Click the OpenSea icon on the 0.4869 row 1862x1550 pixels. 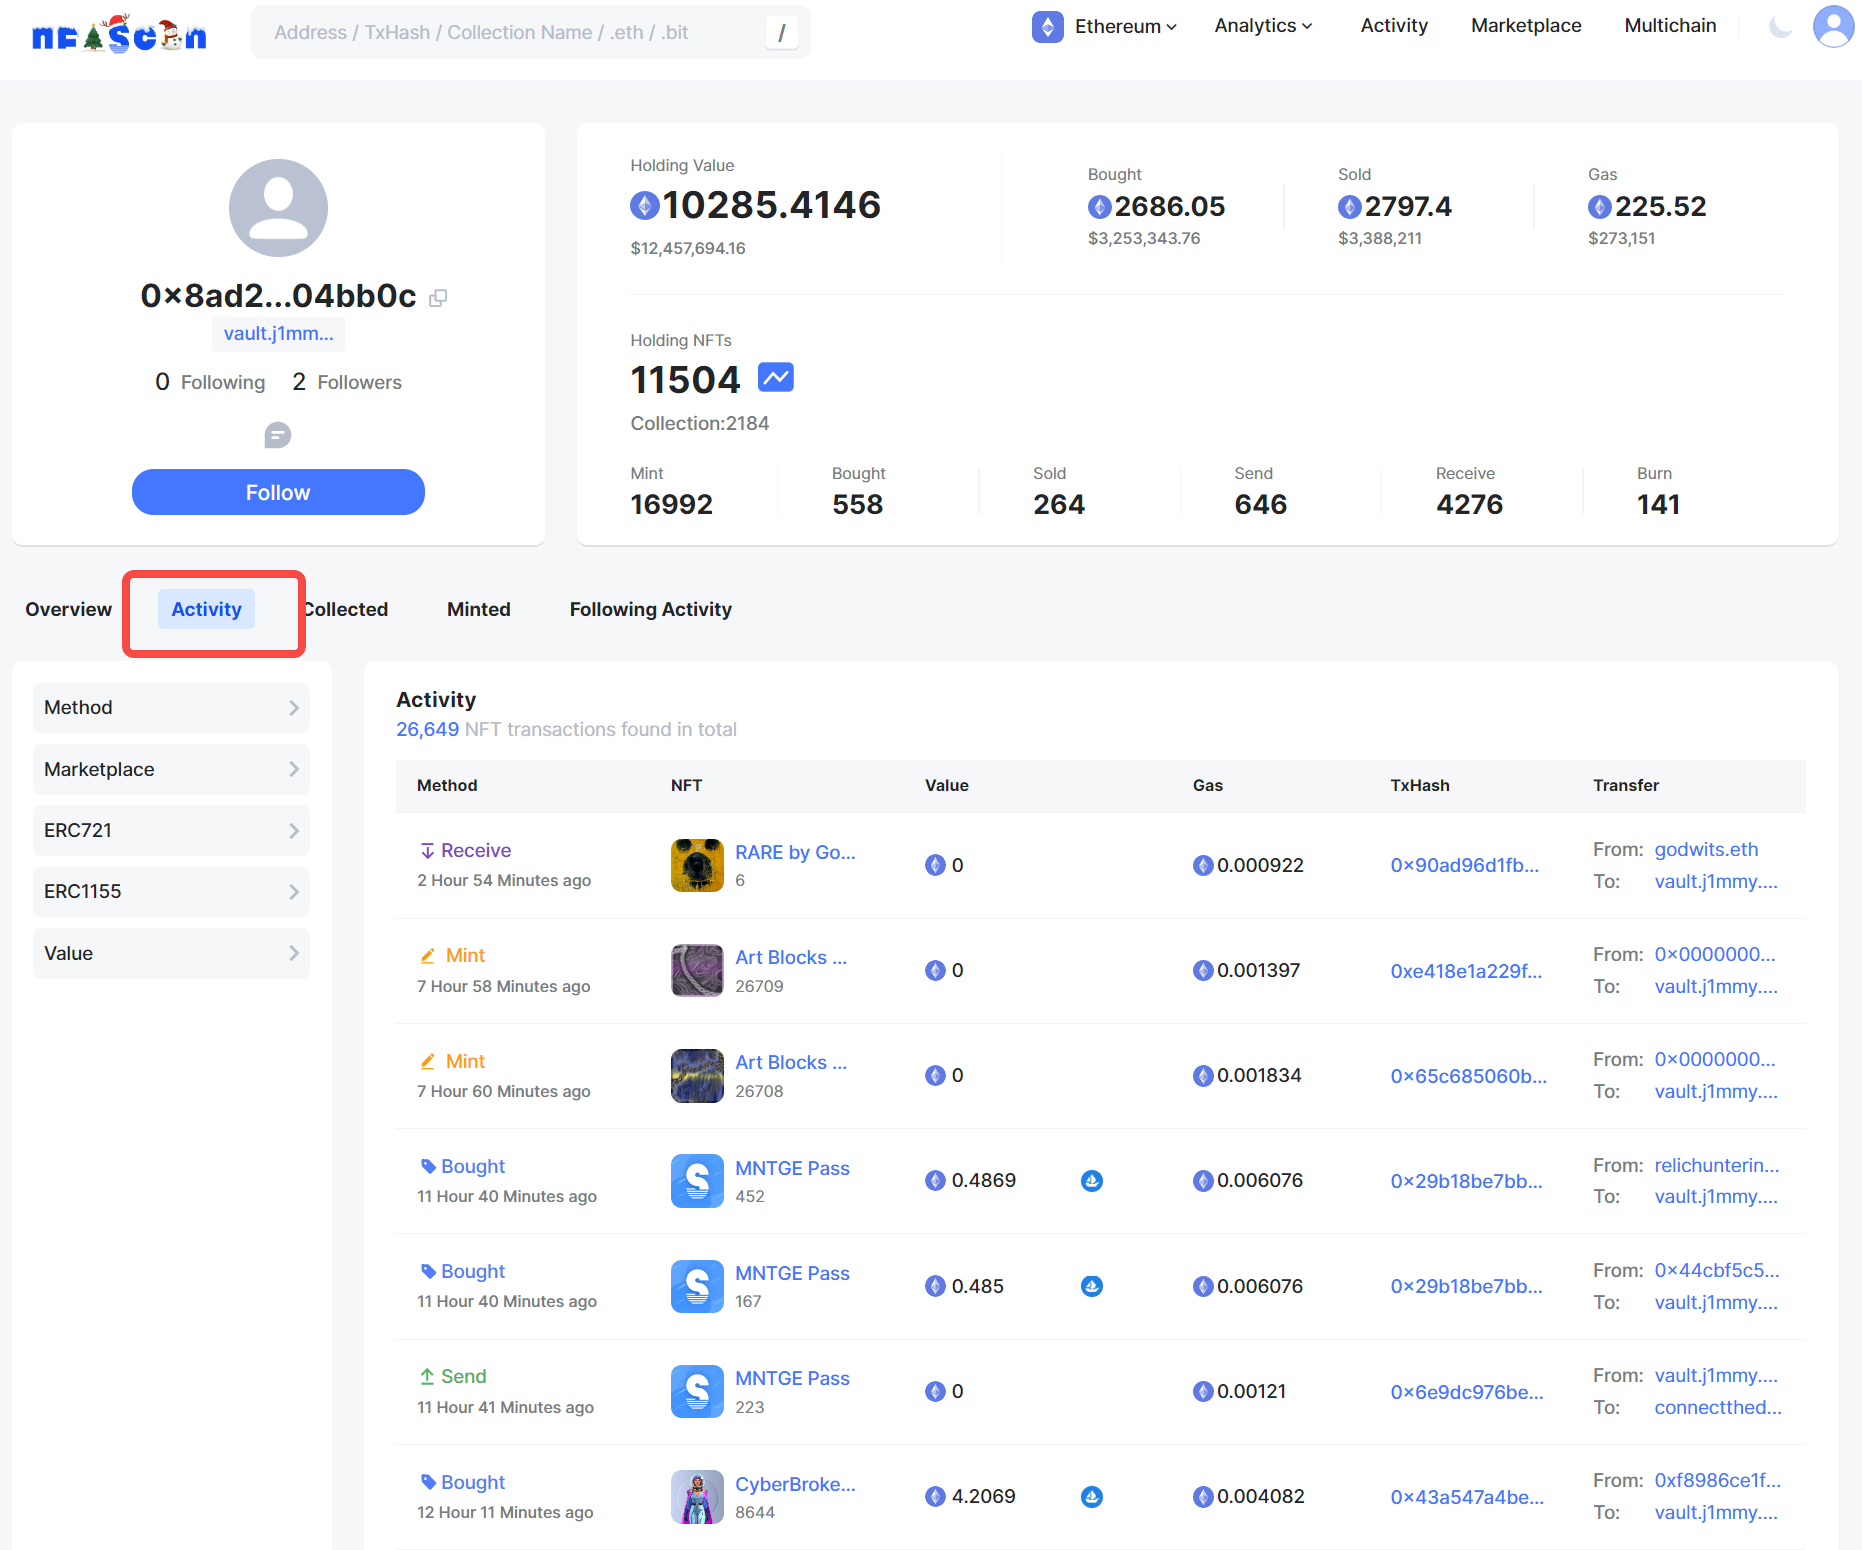point(1092,1181)
